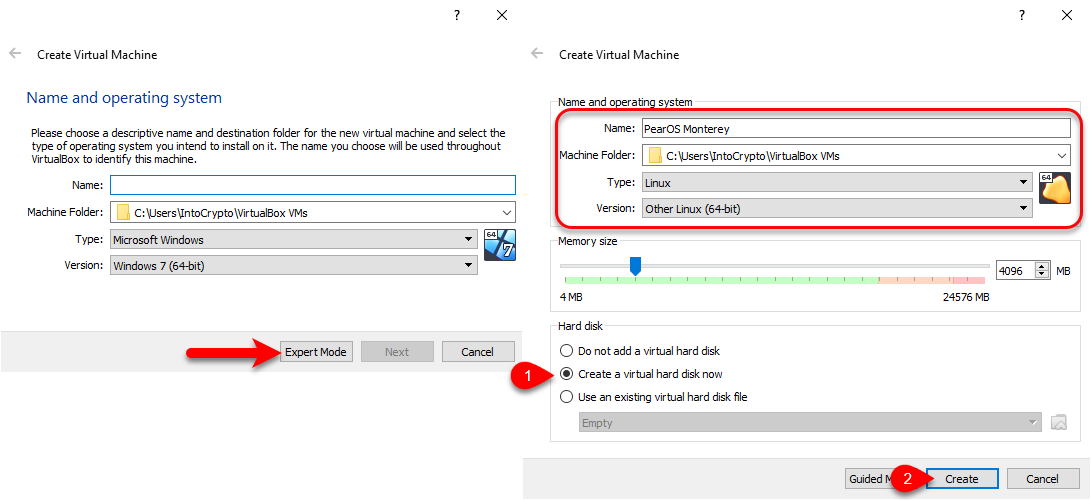This screenshot has width=1091, height=500.
Task: Click the Expert Mode button
Action: tap(317, 352)
